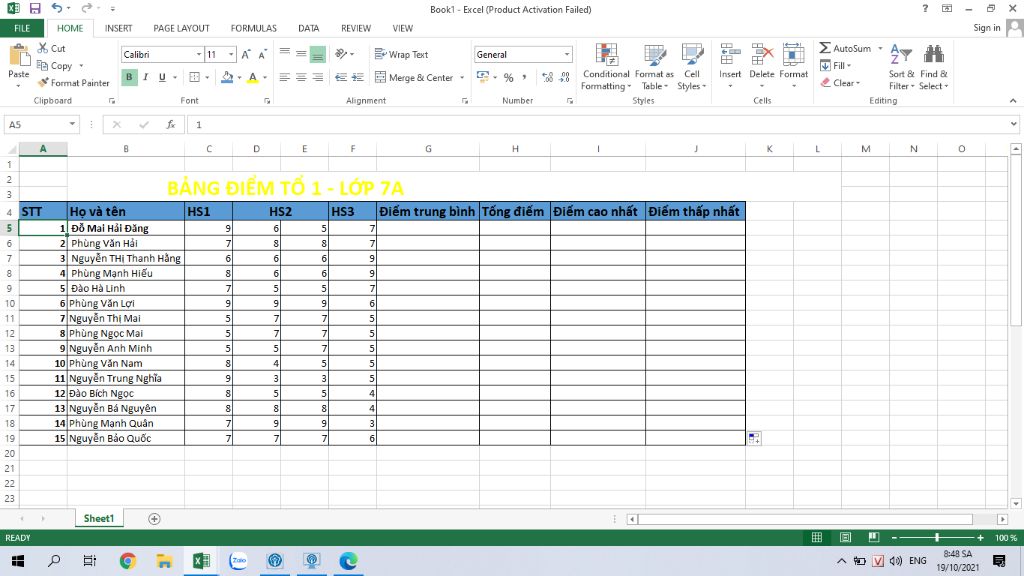Open the Calibri font name dropdown
Viewport: 1024px width, 576px height.
pos(199,54)
